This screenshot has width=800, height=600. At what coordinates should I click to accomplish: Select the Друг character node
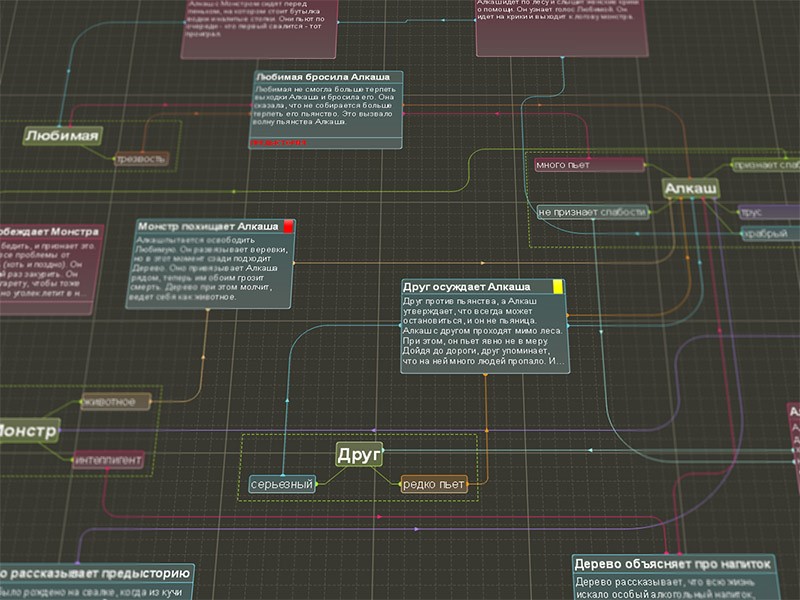359,455
